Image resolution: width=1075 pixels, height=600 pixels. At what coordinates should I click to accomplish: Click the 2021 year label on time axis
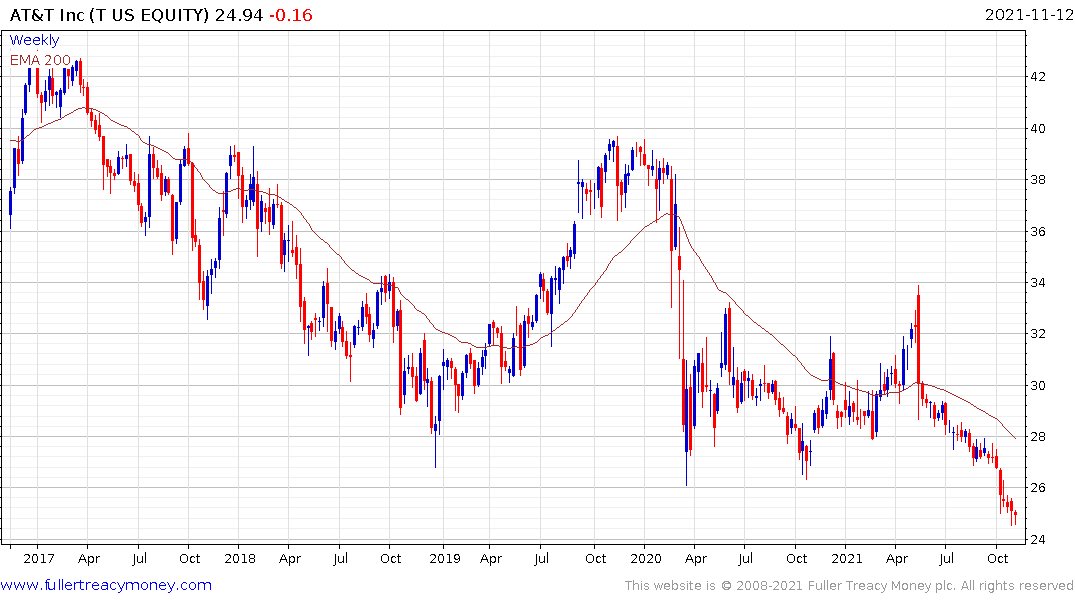pos(847,559)
